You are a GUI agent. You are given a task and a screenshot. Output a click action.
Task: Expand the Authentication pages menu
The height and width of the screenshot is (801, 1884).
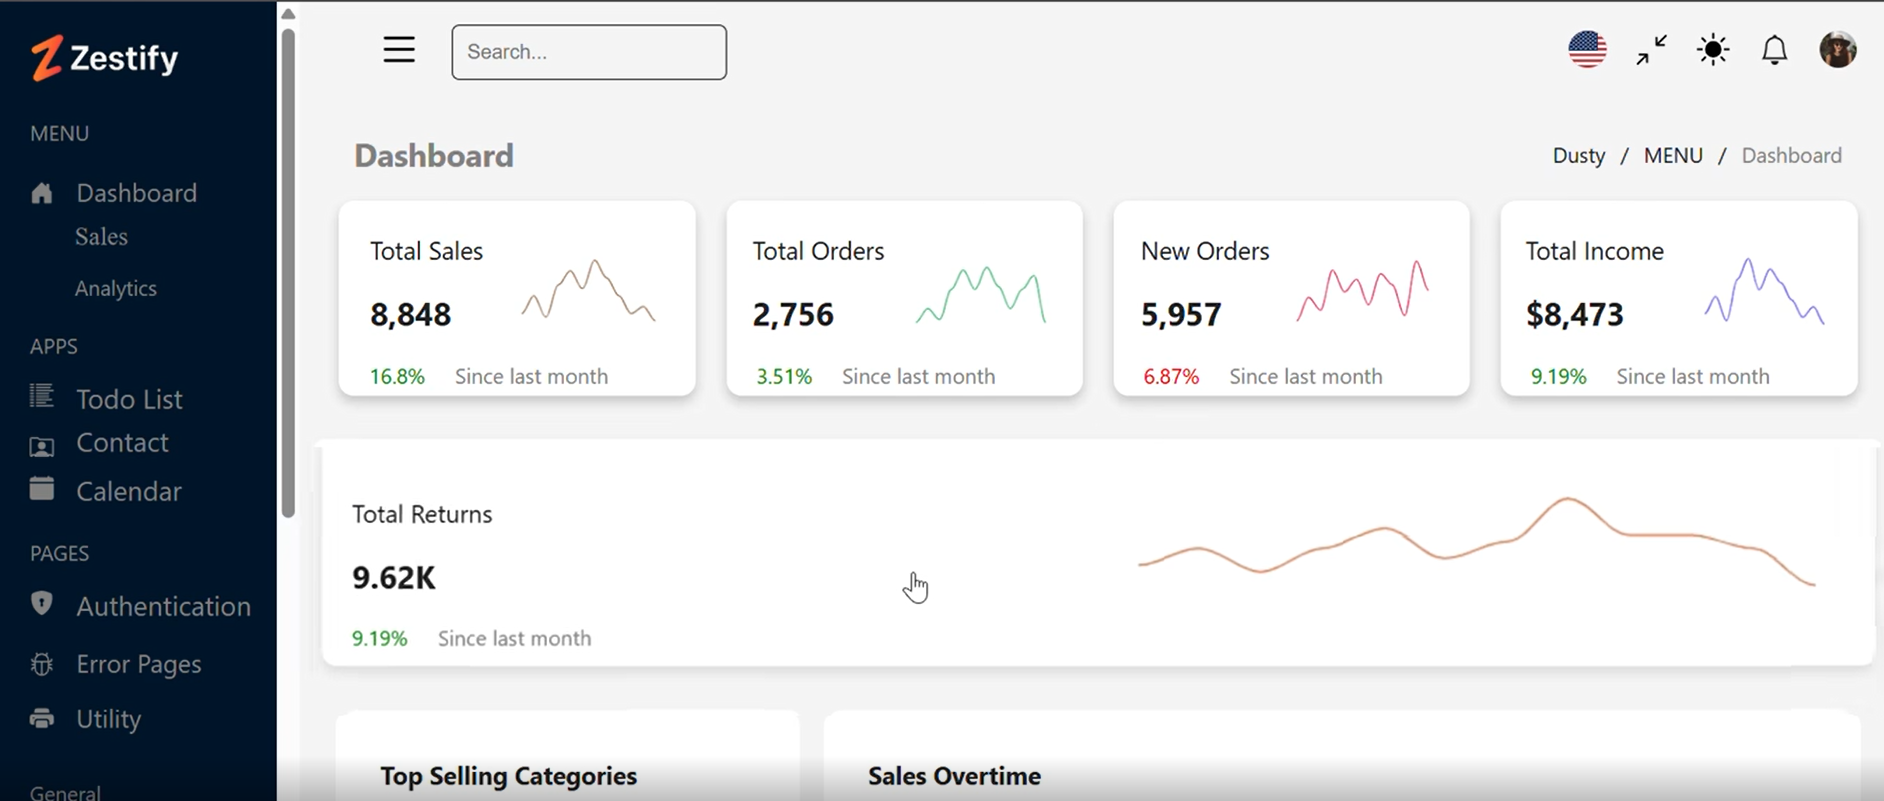163,606
